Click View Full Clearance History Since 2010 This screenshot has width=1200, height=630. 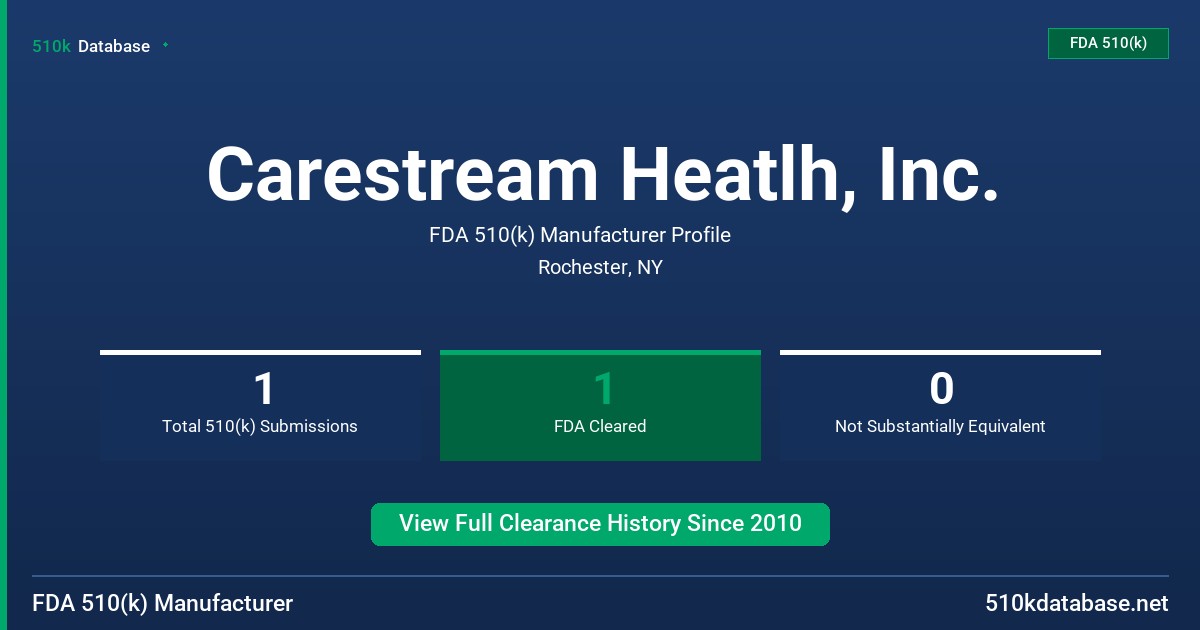600,524
